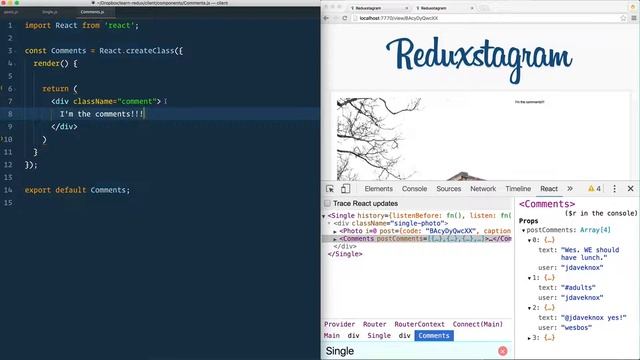Viewport: 640px width, 360px height.
Task: Click the browser back arrow
Action: click(326, 18)
